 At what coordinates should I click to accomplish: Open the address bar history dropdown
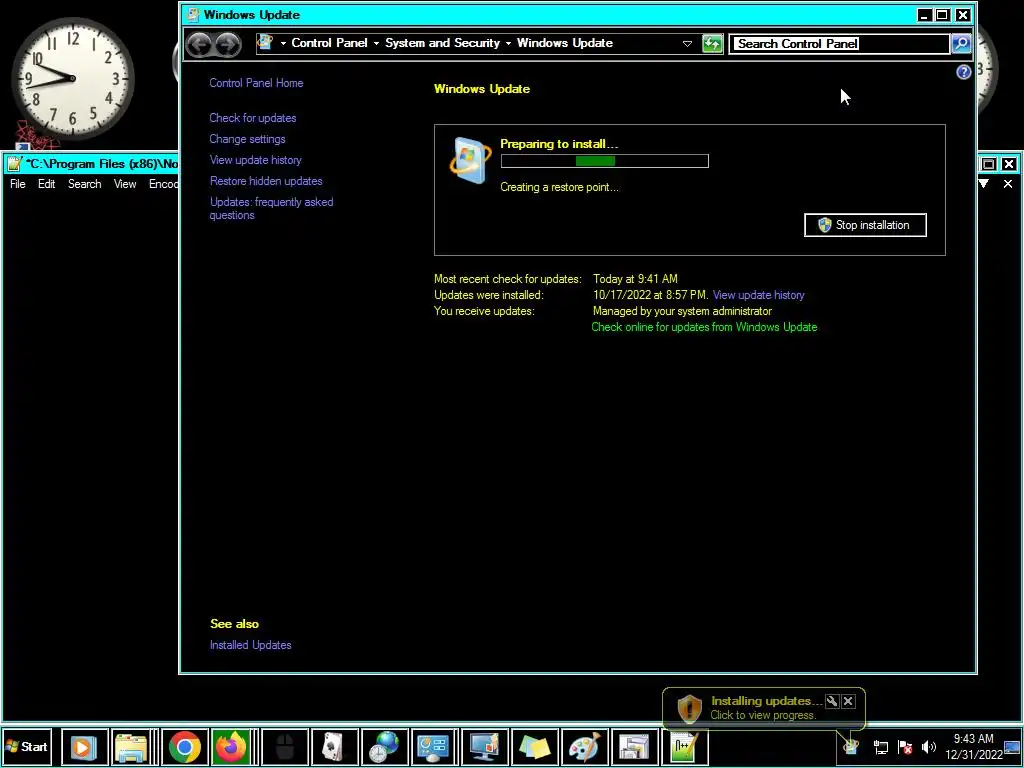tap(687, 44)
